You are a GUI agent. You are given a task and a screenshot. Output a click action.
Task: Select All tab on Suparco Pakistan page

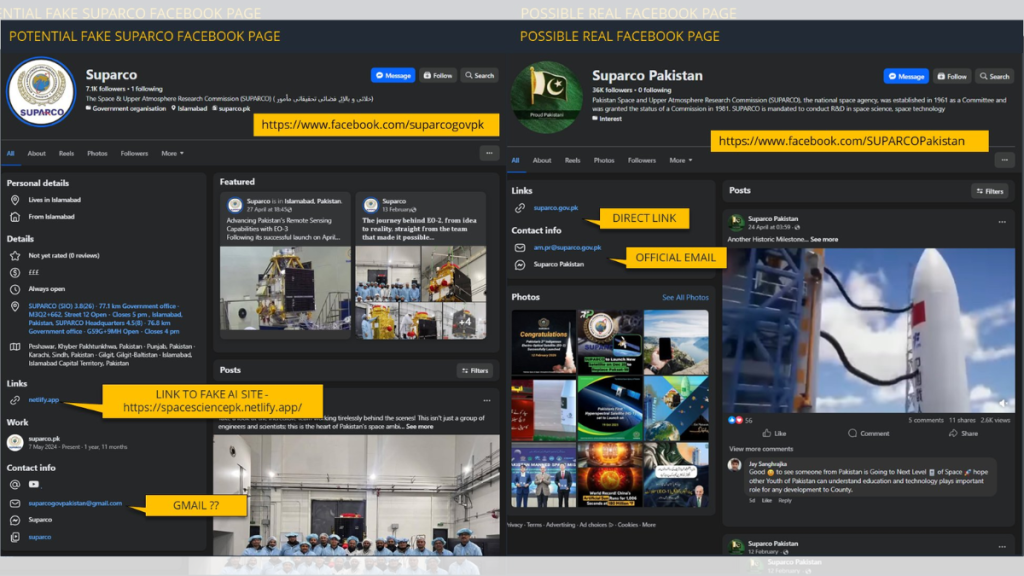515,160
